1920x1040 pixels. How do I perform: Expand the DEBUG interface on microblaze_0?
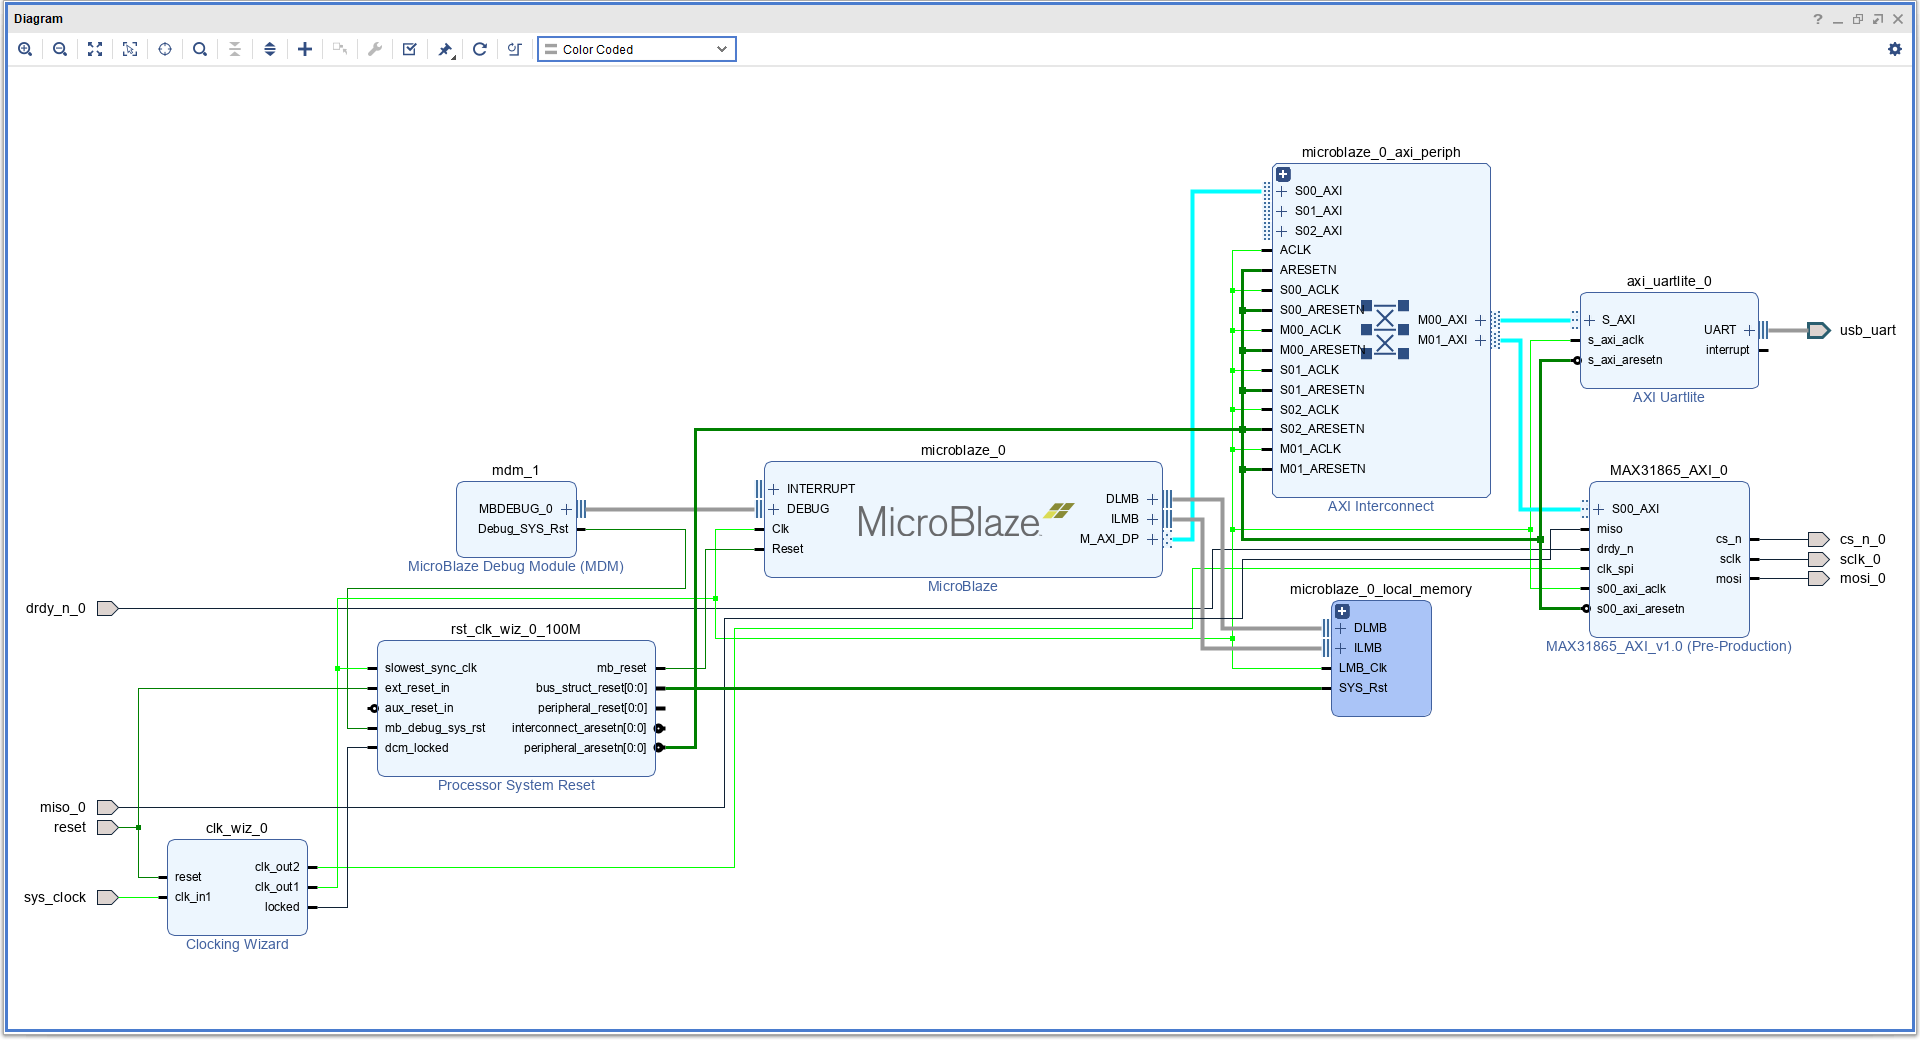pos(773,509)
